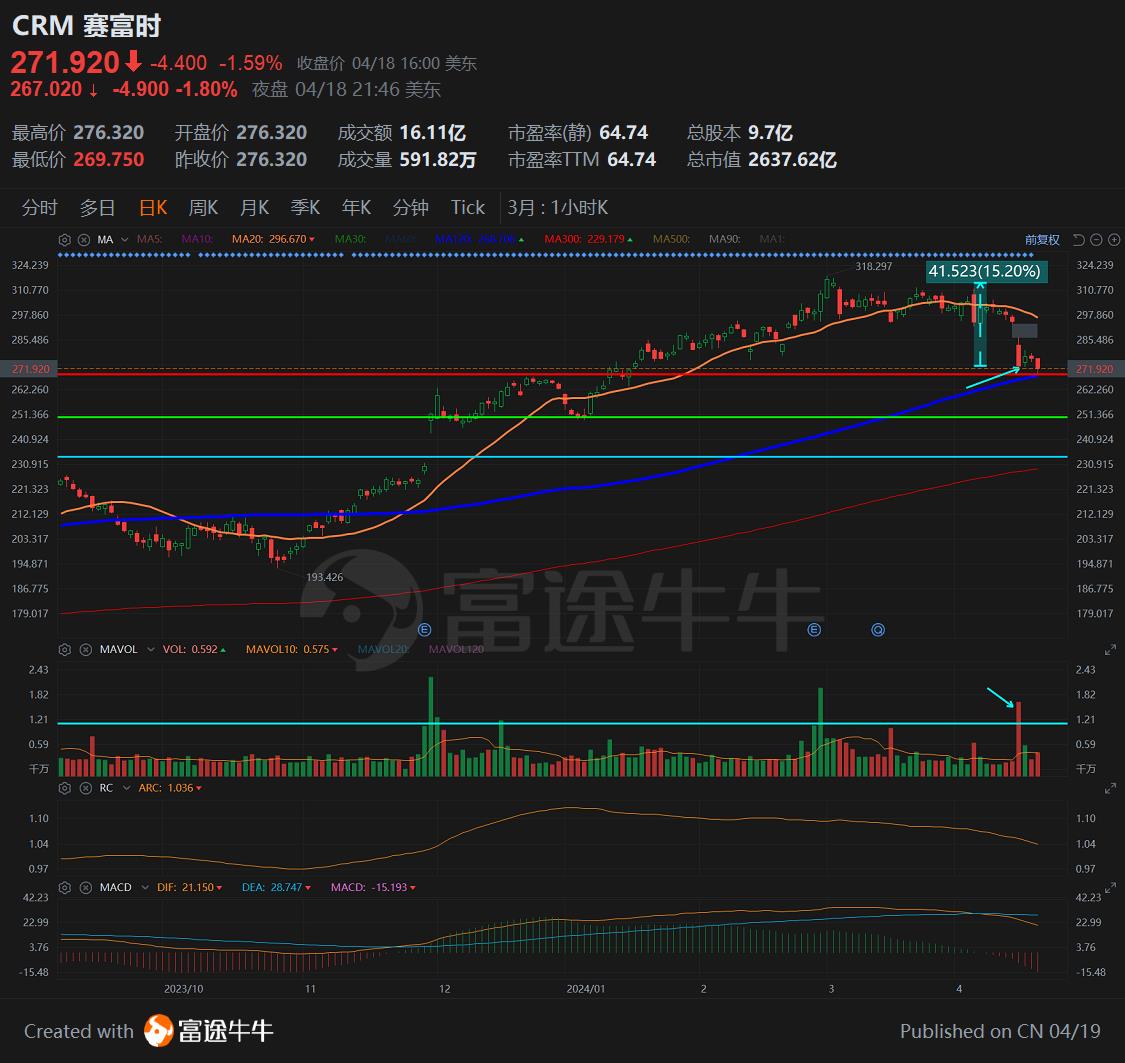Open settings gear for RC indicator

(x=65, y=788)
